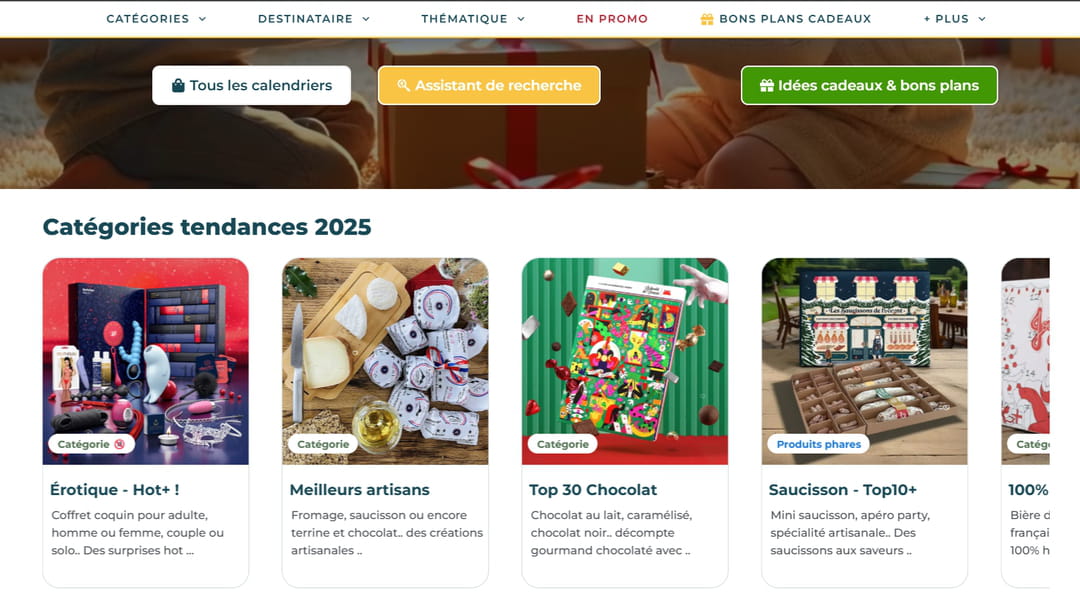Click the Produits phares badge
1080x603 pixels.
818,444
